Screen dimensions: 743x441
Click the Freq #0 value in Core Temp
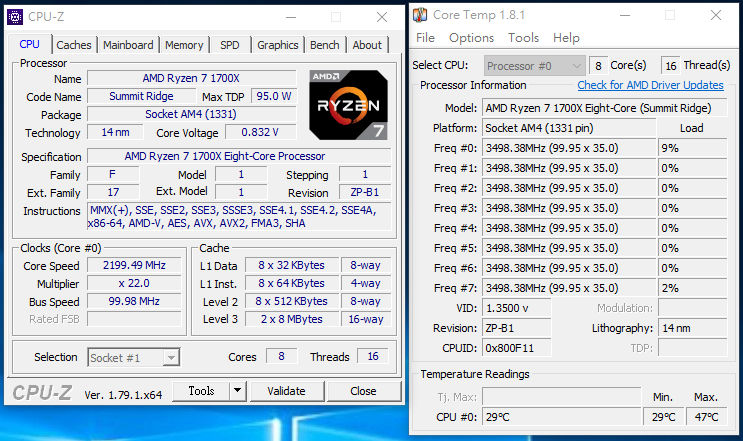(569, 148)
